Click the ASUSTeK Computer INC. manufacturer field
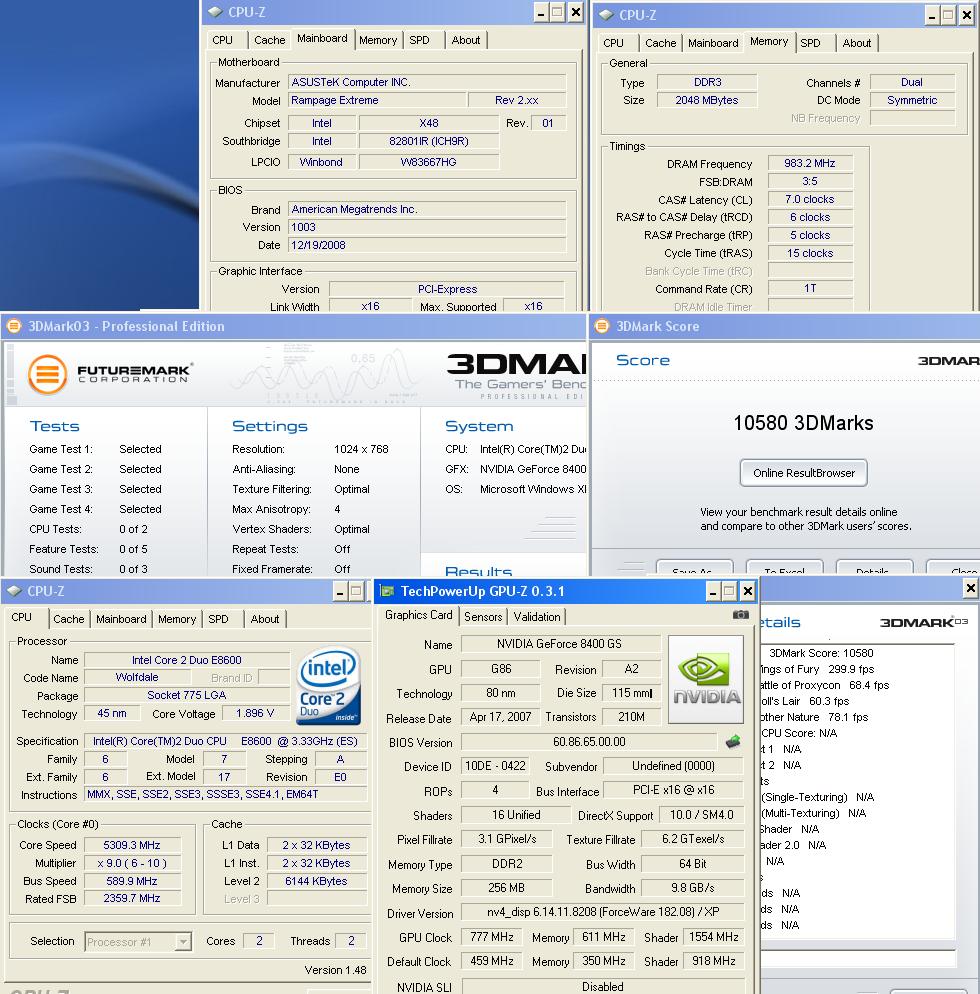Screen dimensions: 980x994 (427, 82)
